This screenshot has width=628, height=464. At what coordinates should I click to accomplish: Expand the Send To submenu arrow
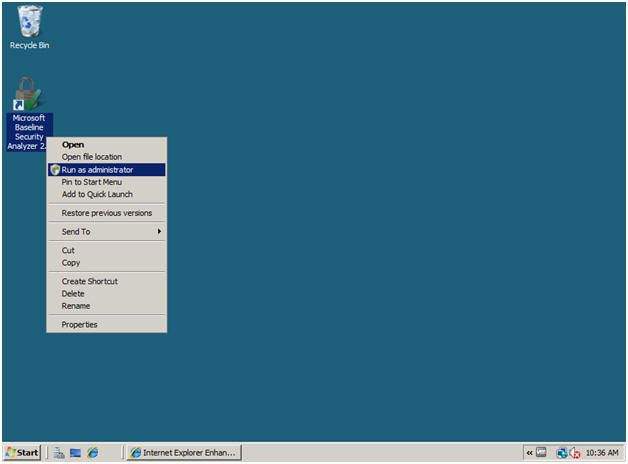coord(159,231)
